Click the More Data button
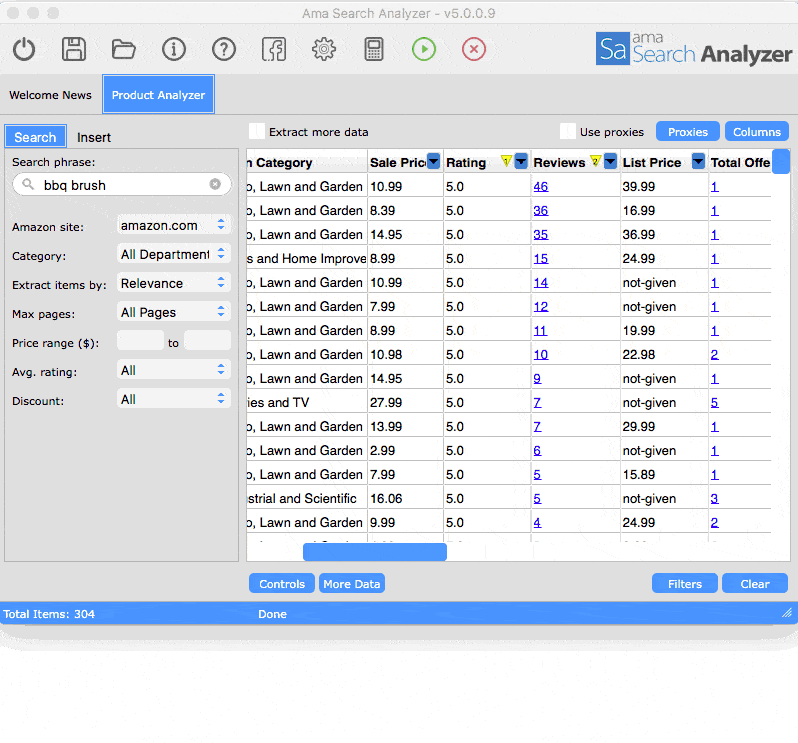Screen dimensions: 798x743 pos(352,584)
